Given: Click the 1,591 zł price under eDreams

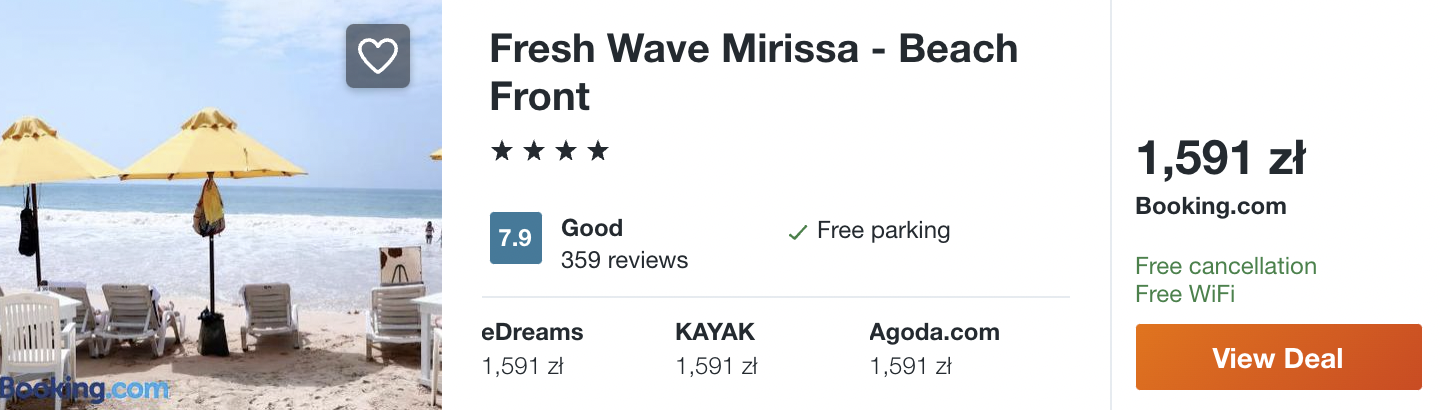Looking at the screenshot, I should click(522, 367).
